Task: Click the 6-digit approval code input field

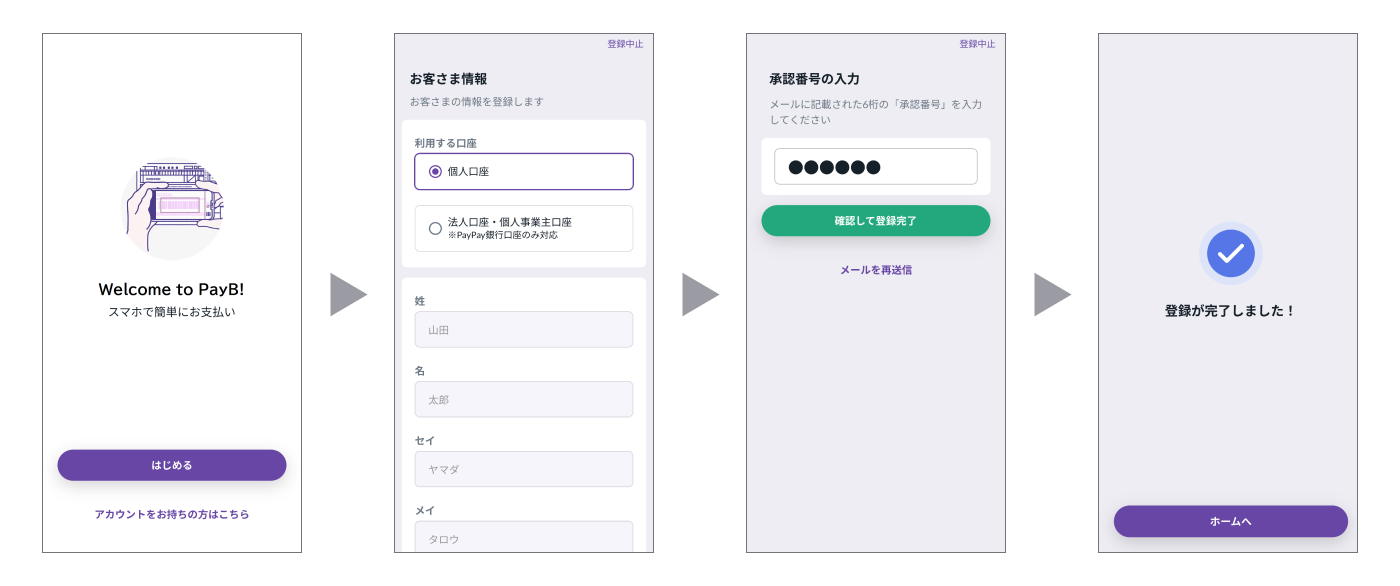Action: 876,167
